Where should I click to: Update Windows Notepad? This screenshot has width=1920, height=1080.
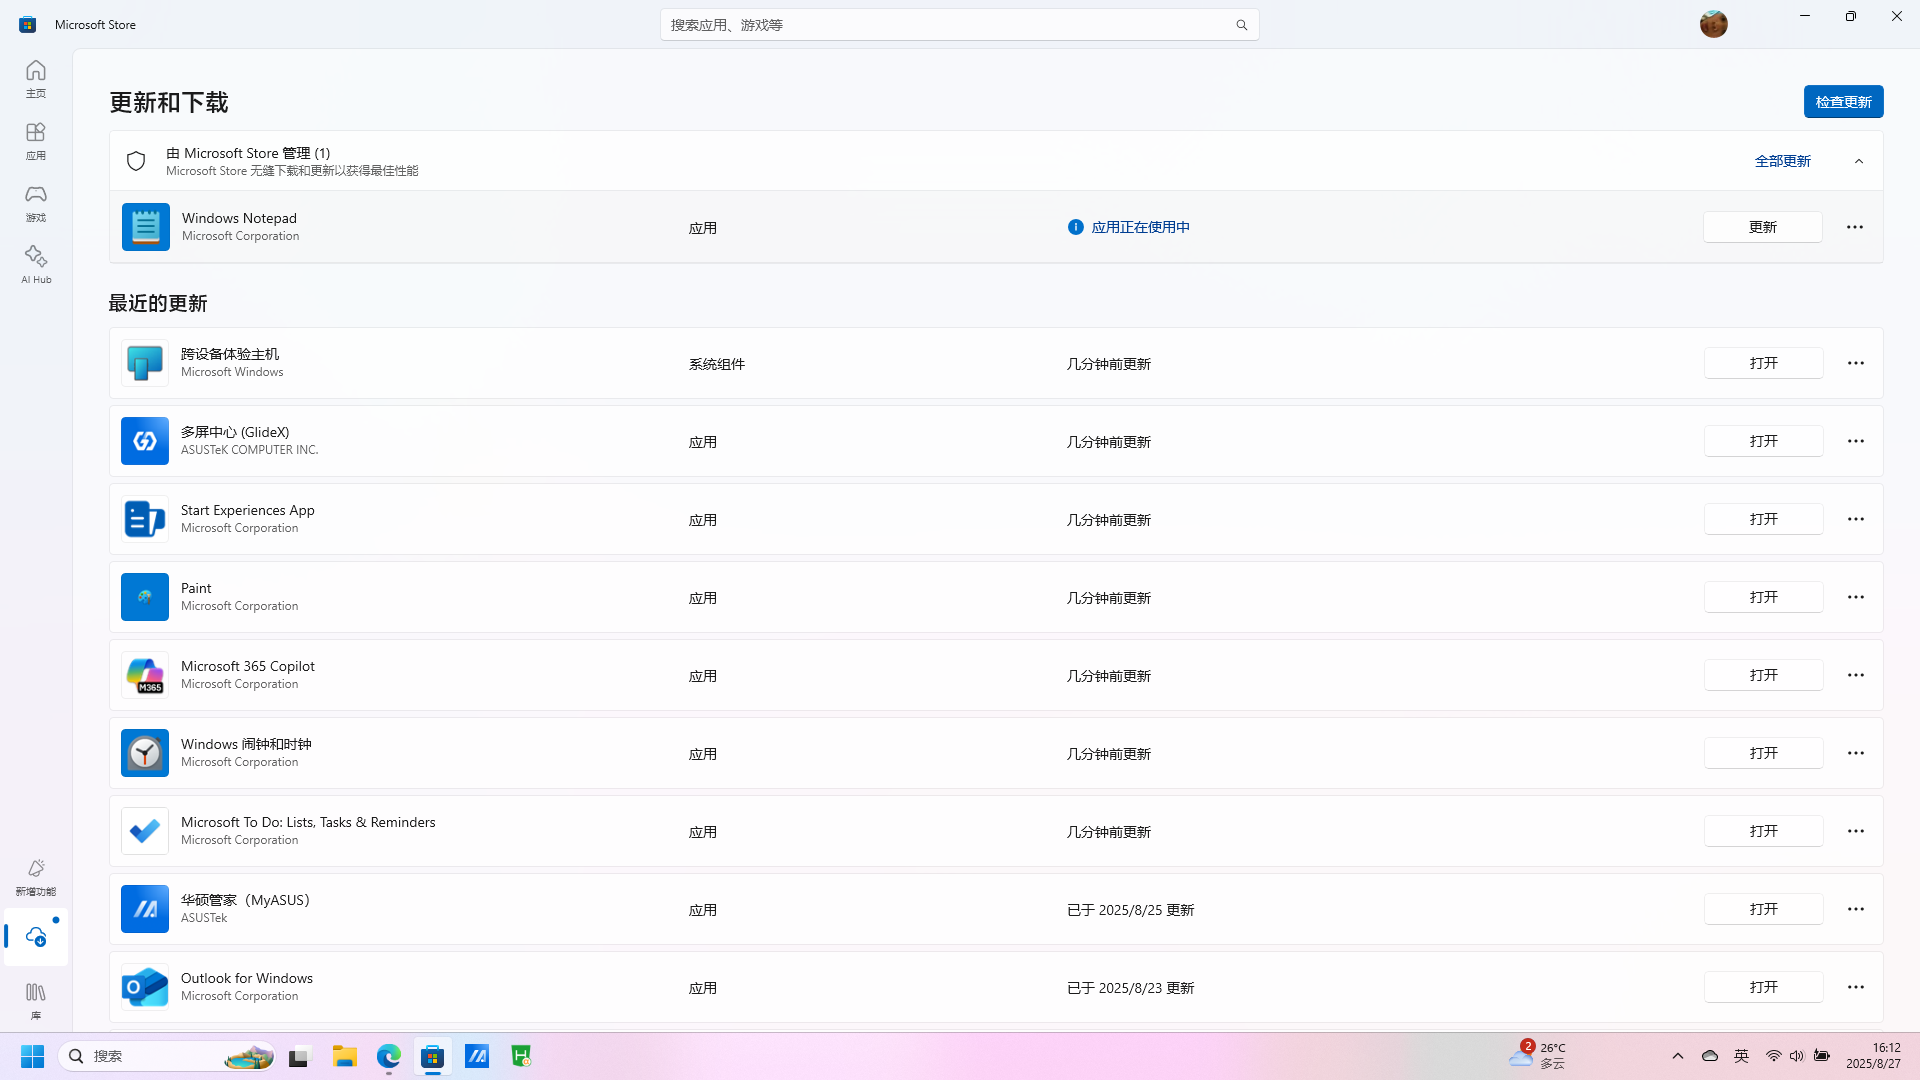[1762, 227]
